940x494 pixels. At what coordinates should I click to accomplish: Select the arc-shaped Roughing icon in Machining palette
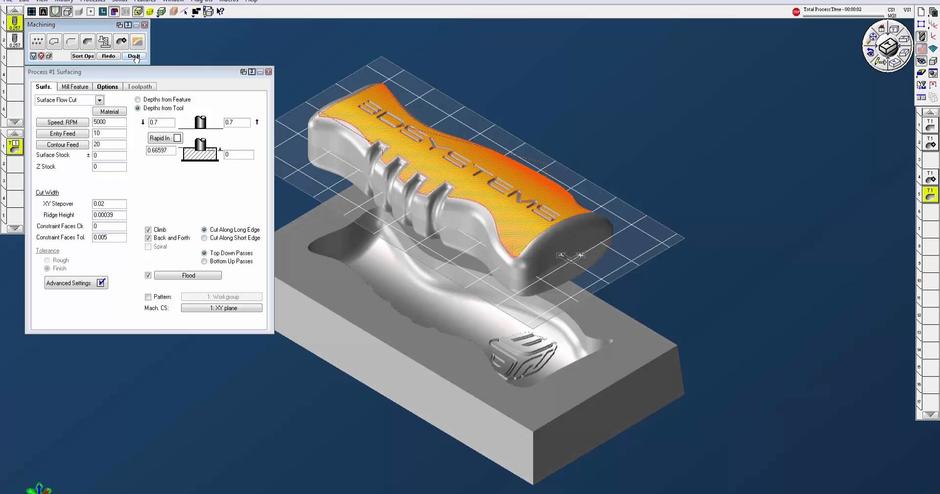click(x=71, y=41)
